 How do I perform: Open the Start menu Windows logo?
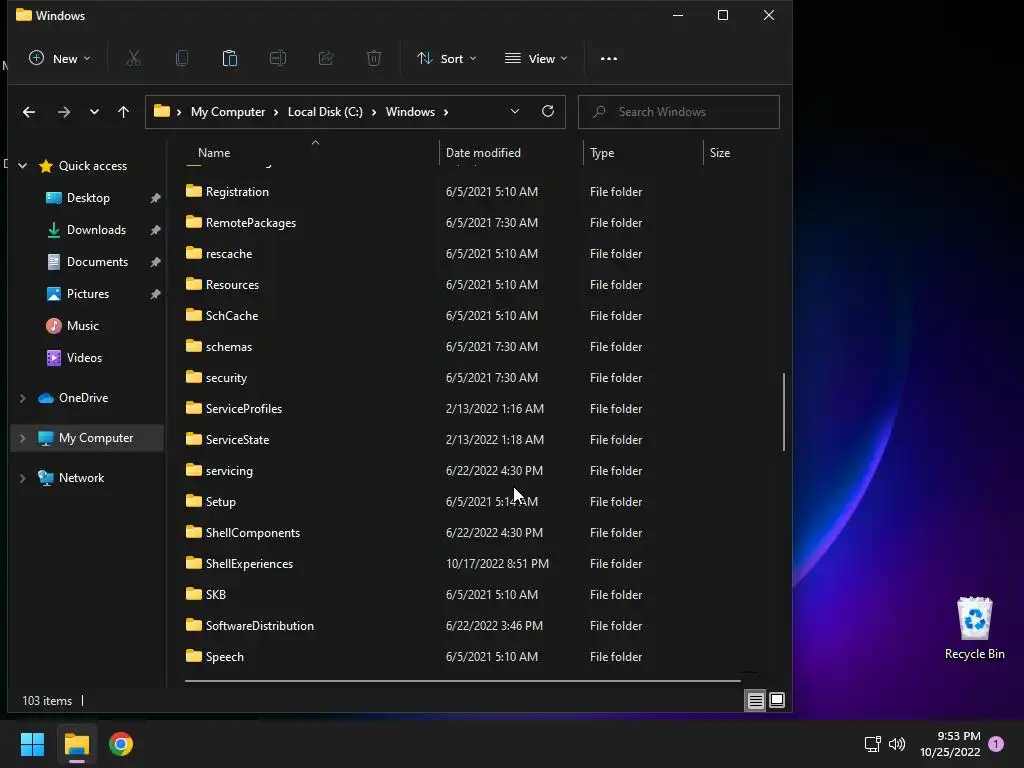tap(32, 744)
